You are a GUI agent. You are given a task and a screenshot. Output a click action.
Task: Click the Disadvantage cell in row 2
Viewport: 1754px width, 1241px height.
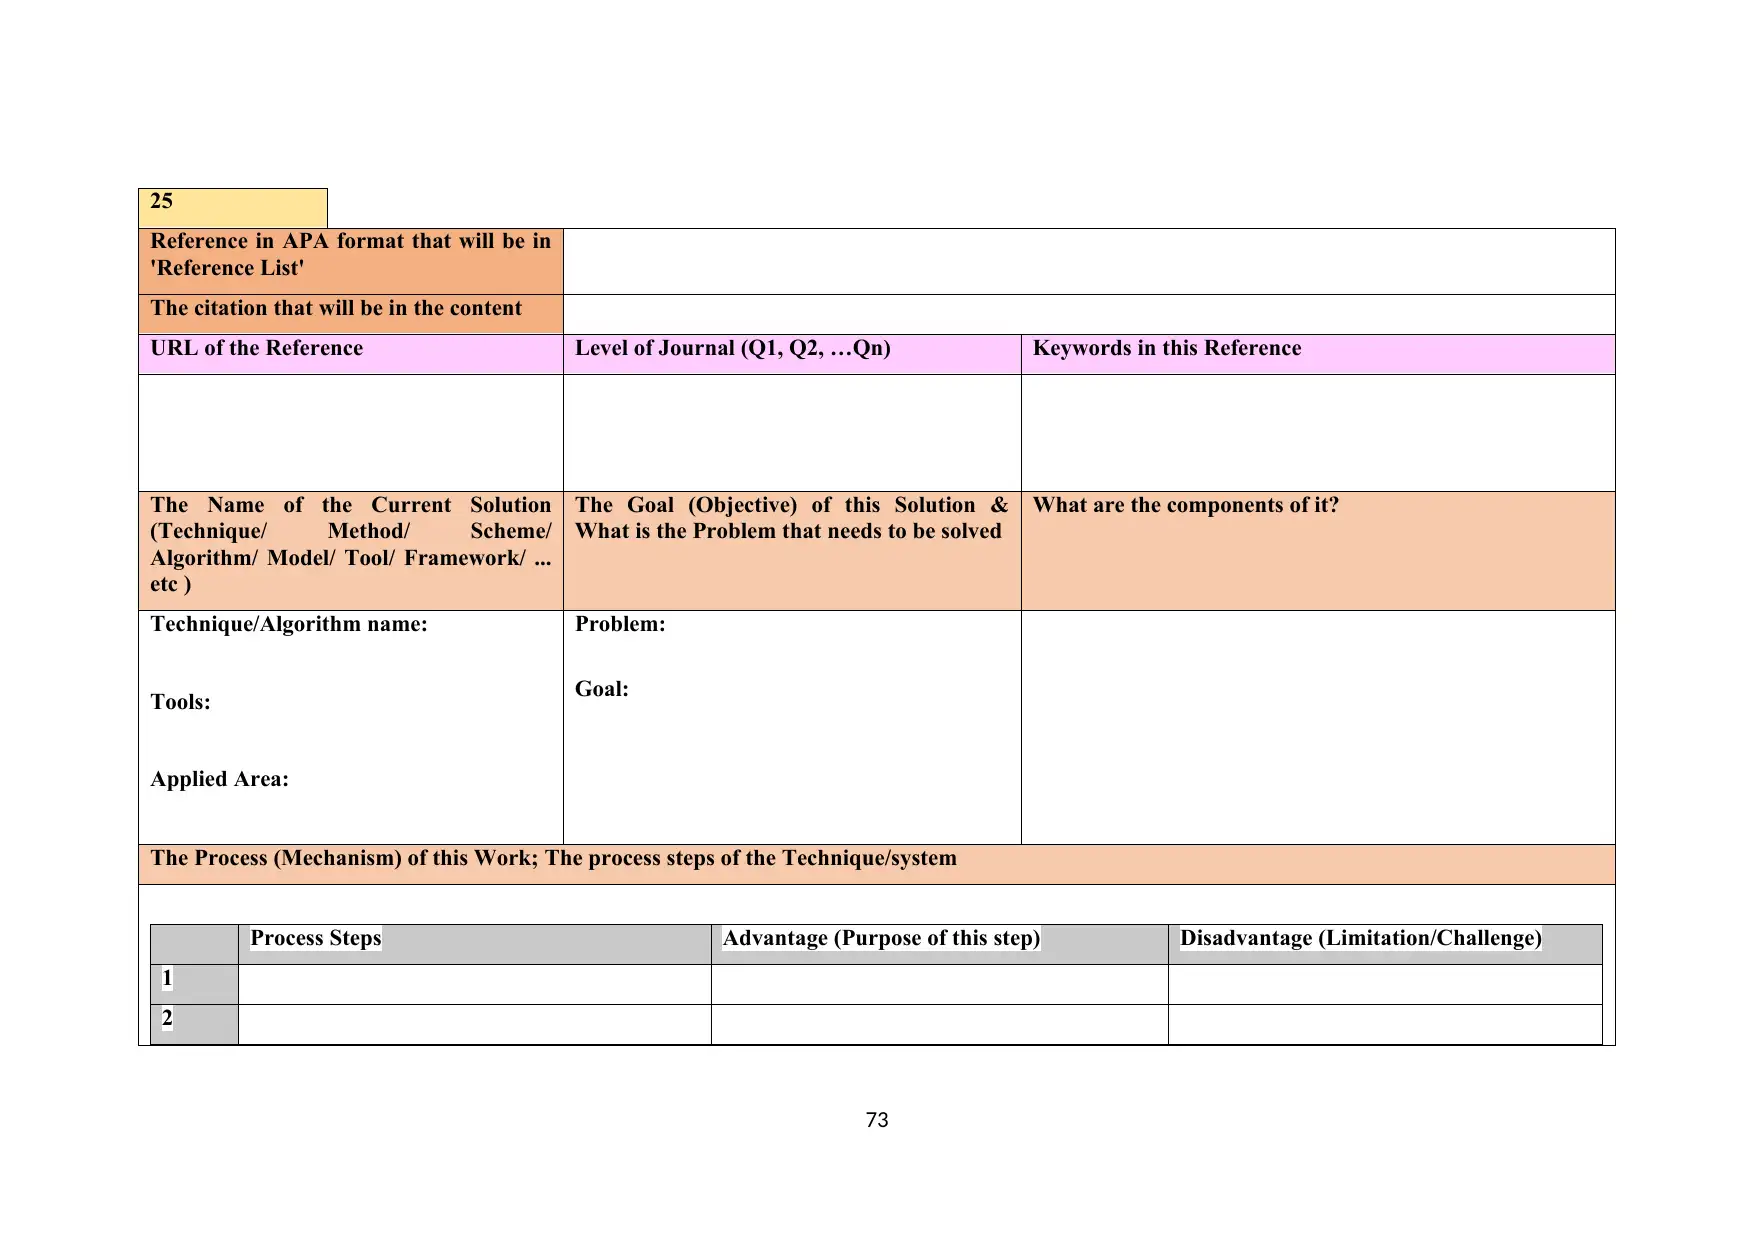pos(1385,1024)
